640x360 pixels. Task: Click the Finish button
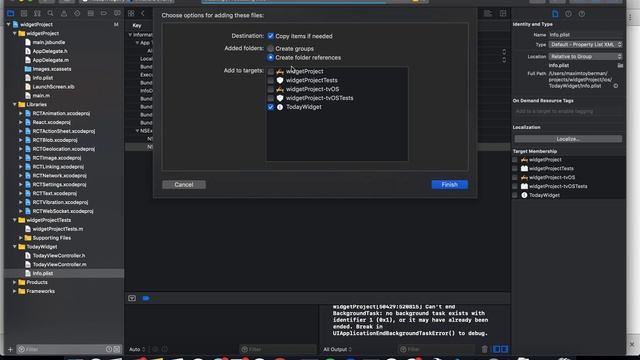tap(450, 184)
